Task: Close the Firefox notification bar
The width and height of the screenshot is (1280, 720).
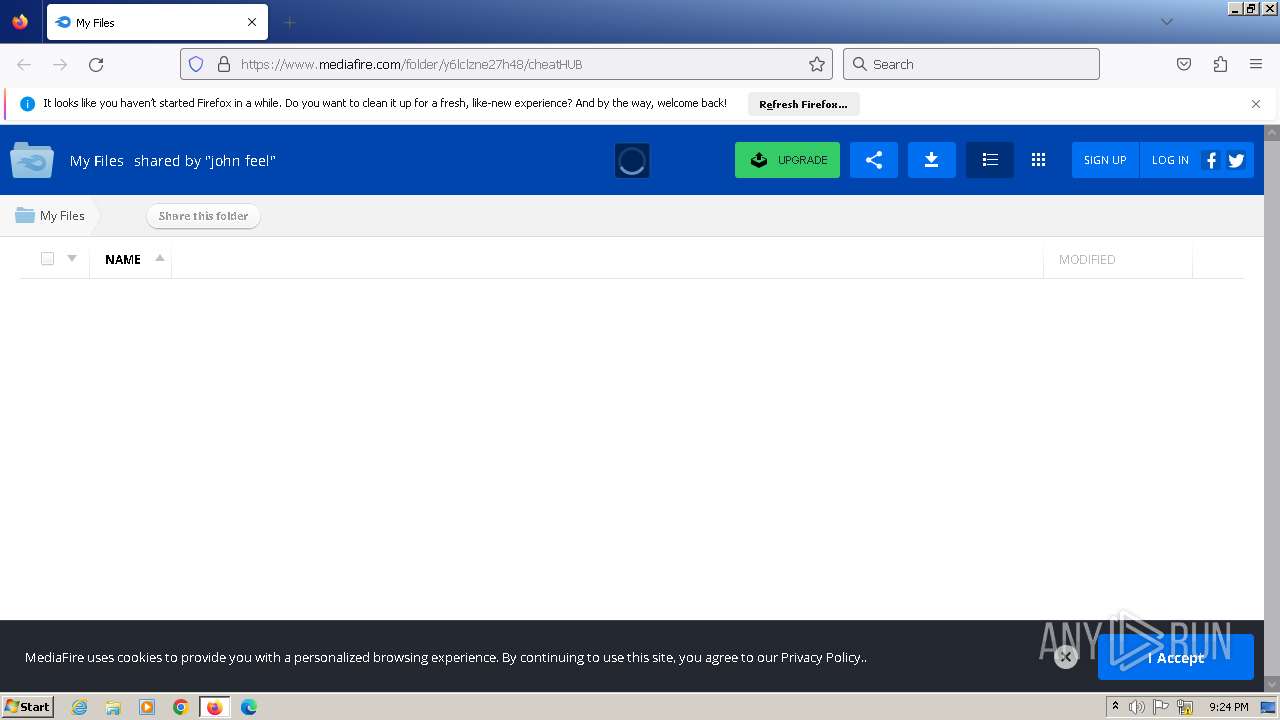Action: point(1256,104)
